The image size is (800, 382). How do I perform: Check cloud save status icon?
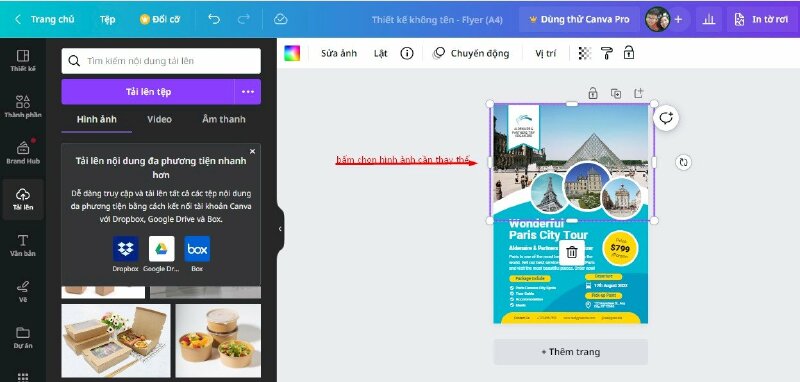click(281, 19)
